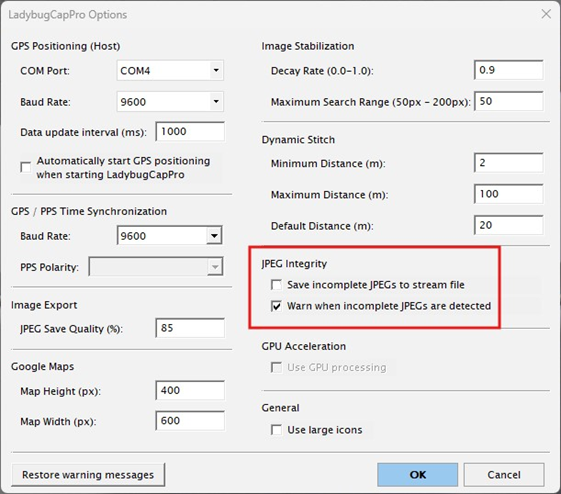Click the Cancel button
Image resolution: width=561 pixels, height=494 pixels.
[504, 475]
